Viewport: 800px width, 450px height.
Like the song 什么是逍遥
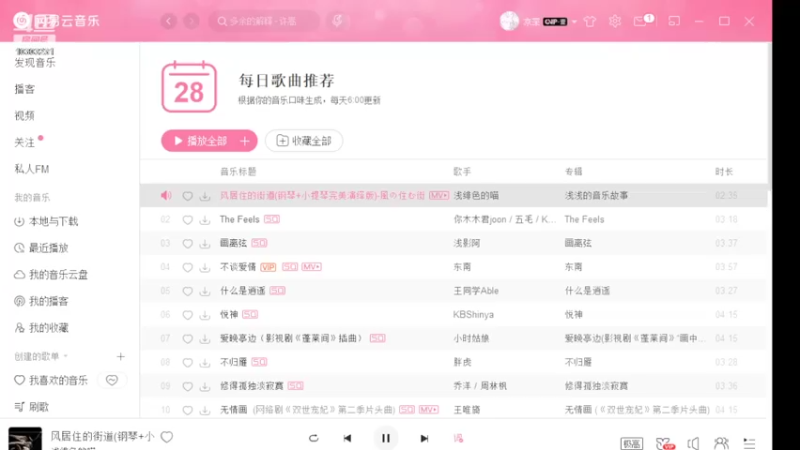tap(188, 291)
